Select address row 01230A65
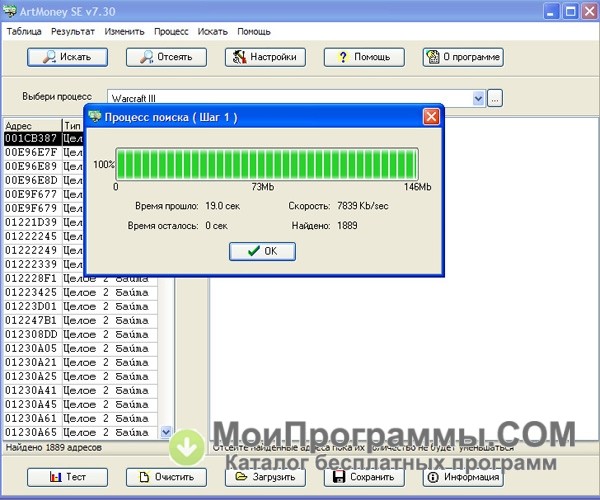 click(80, 433)
